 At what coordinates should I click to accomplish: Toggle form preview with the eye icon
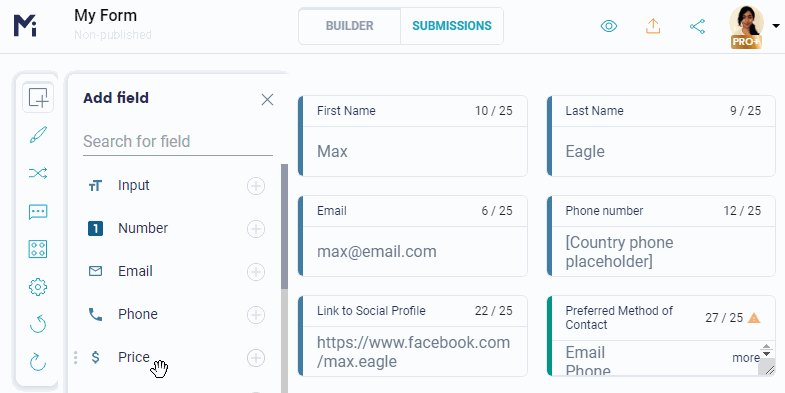click(x=609, y=26)
